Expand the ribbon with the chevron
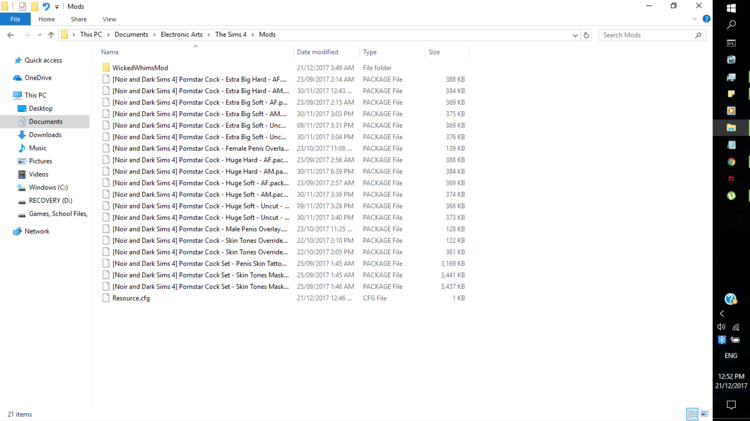Viewport: 750px width, 421px height. (694, 19)
